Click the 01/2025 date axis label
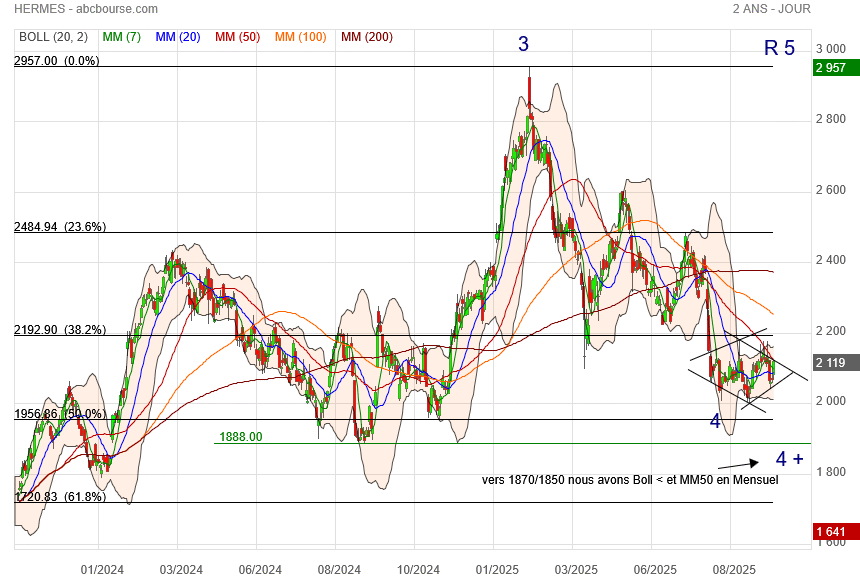This screenshot has height=580, width=860. 497,570
